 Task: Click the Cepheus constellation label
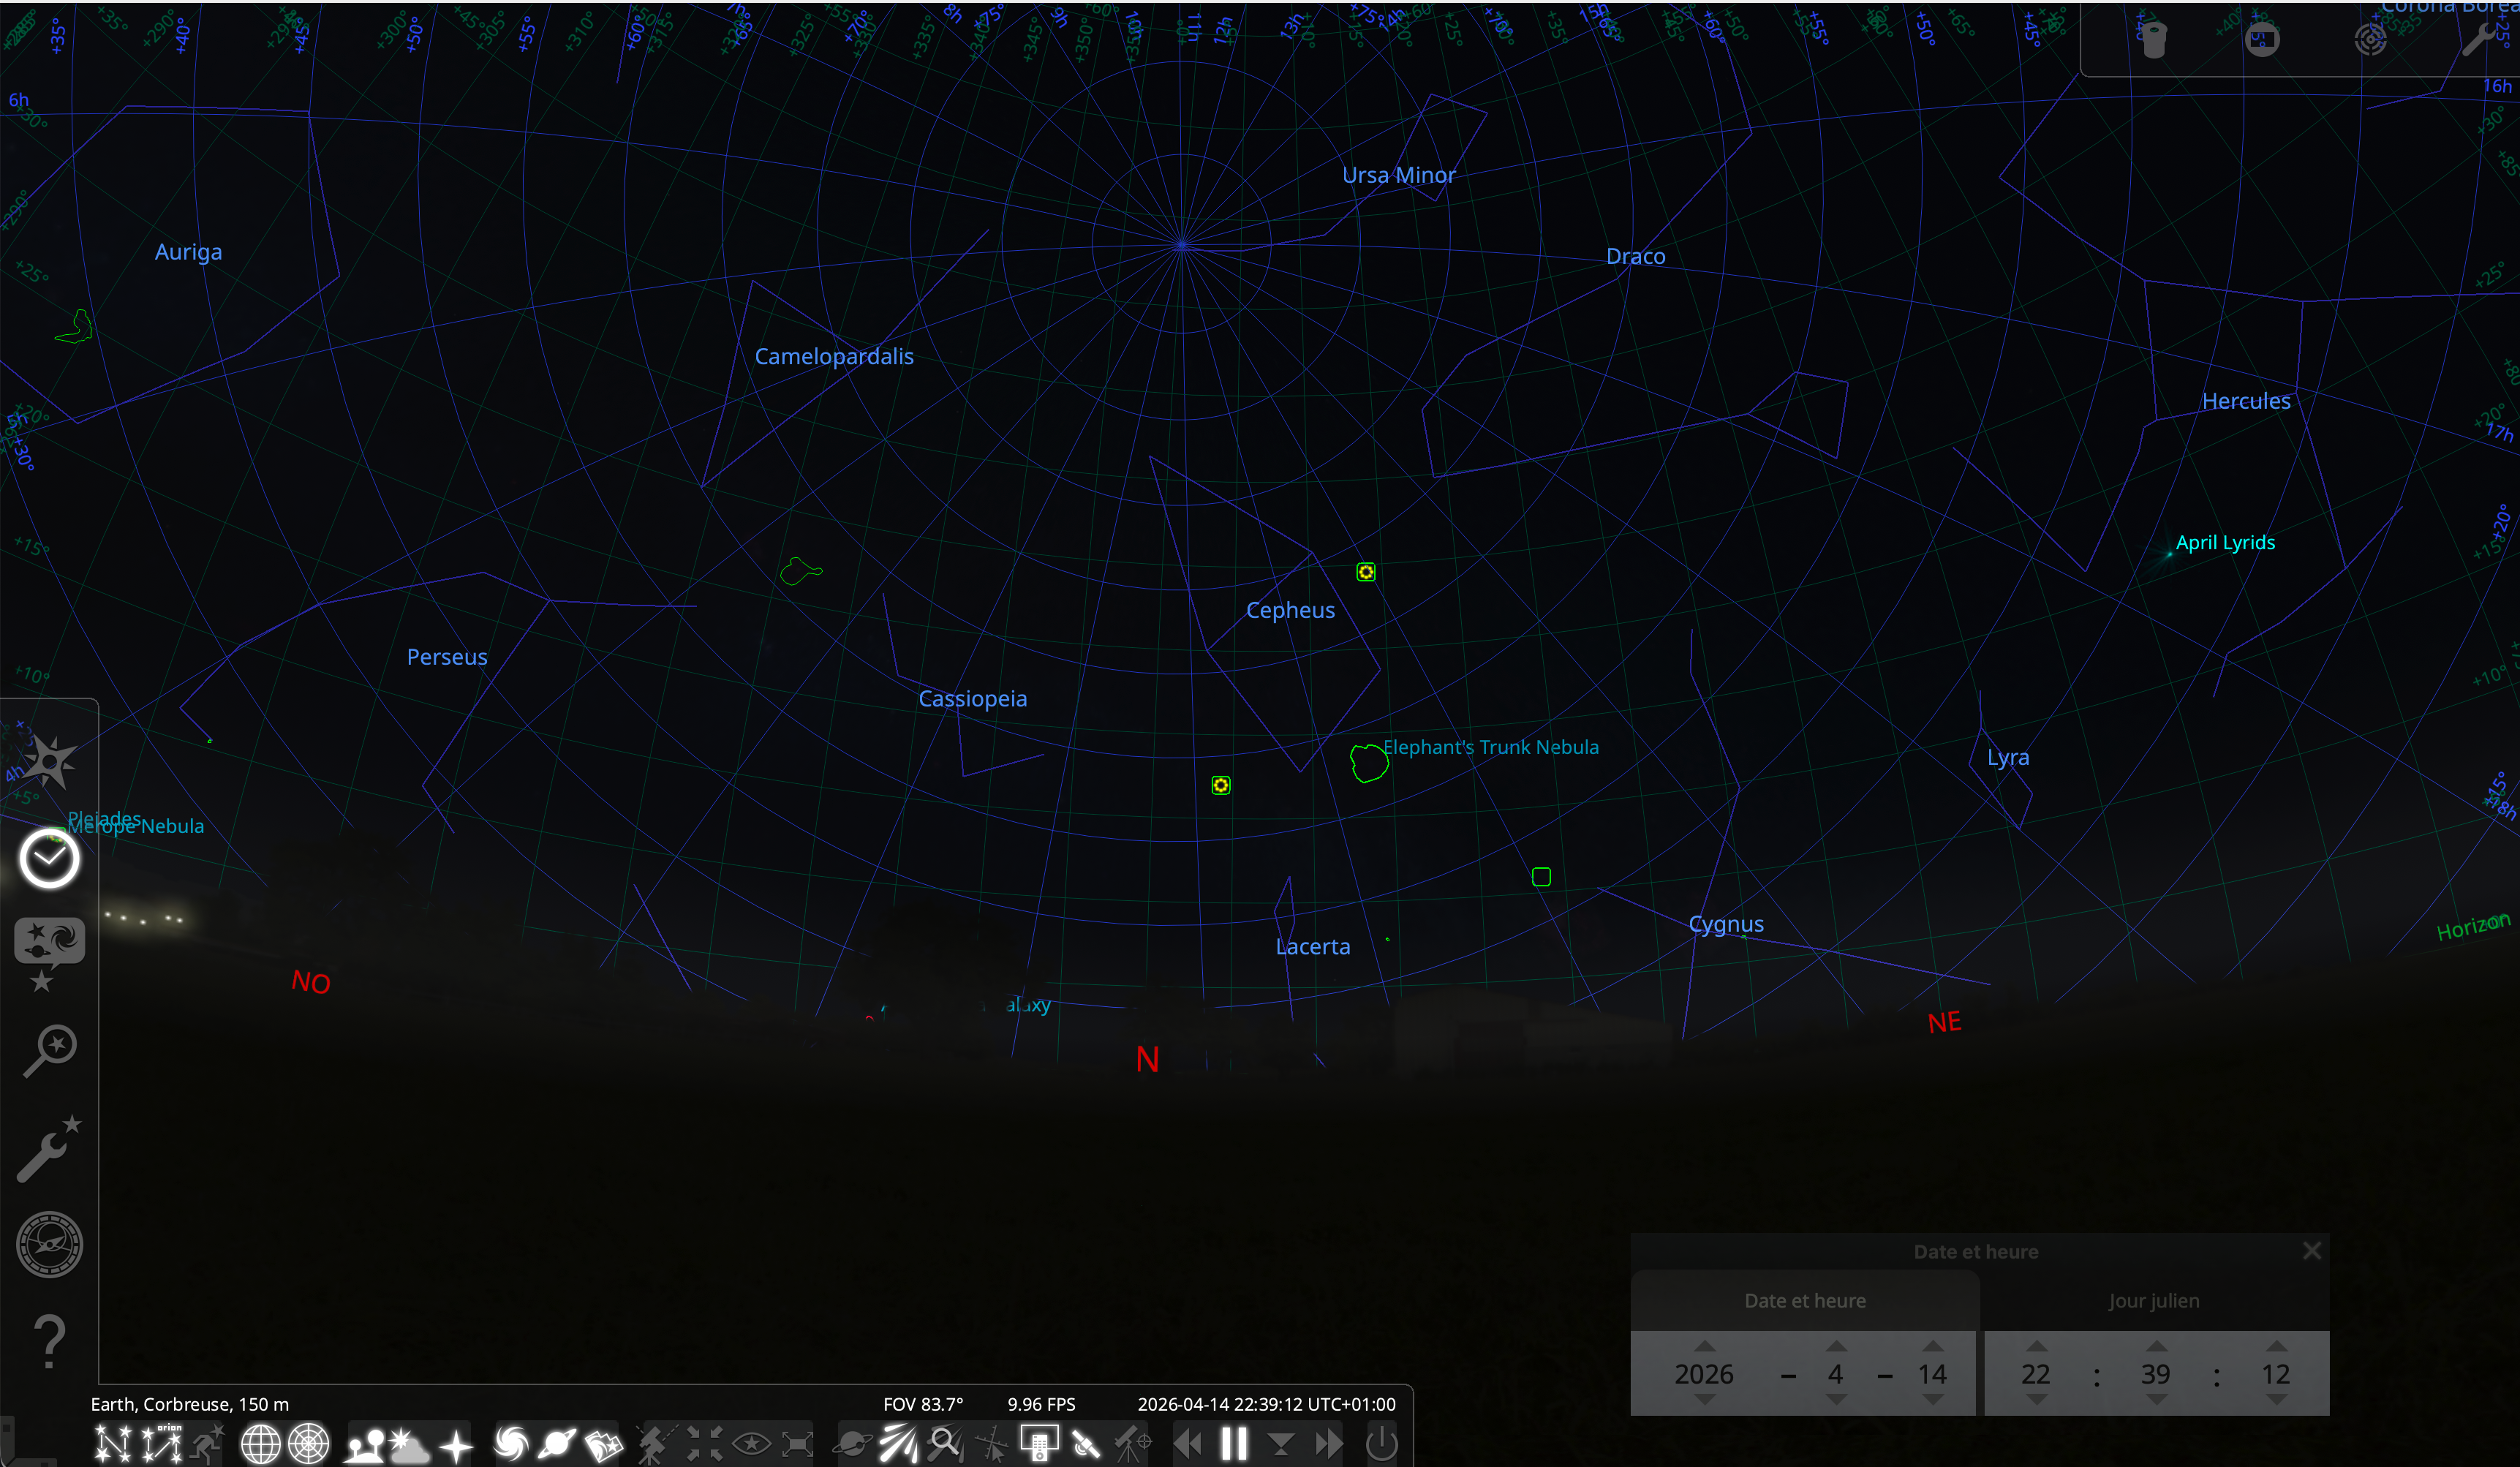(1290, 610)
